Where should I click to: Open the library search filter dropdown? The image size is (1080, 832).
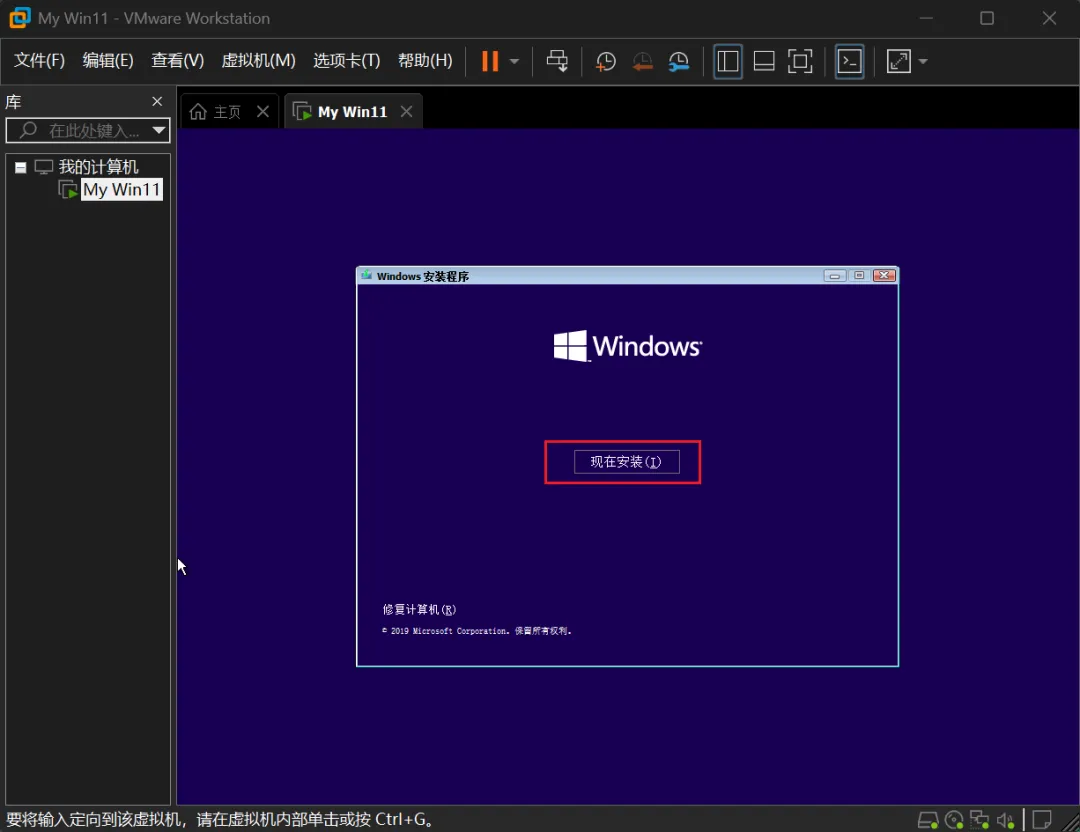tap(159, 130)
